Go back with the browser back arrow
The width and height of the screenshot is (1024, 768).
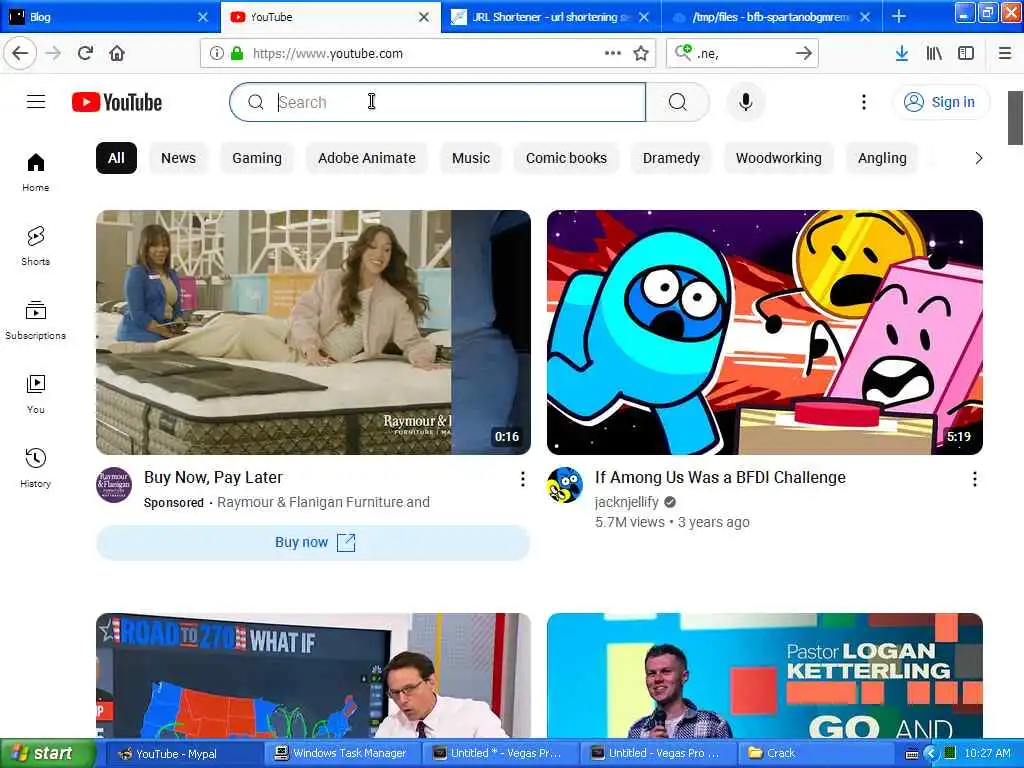[20, 53]
